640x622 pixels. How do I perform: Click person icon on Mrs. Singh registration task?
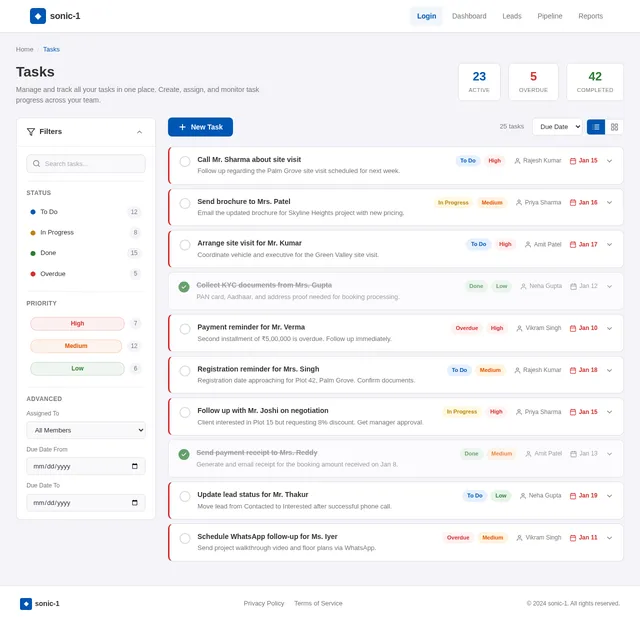(x=517, y=370)
